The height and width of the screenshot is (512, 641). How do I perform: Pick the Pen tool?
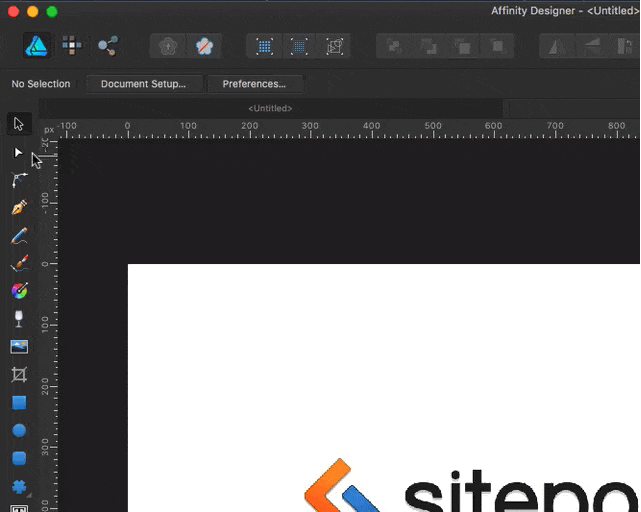click(x=19, y=208)
